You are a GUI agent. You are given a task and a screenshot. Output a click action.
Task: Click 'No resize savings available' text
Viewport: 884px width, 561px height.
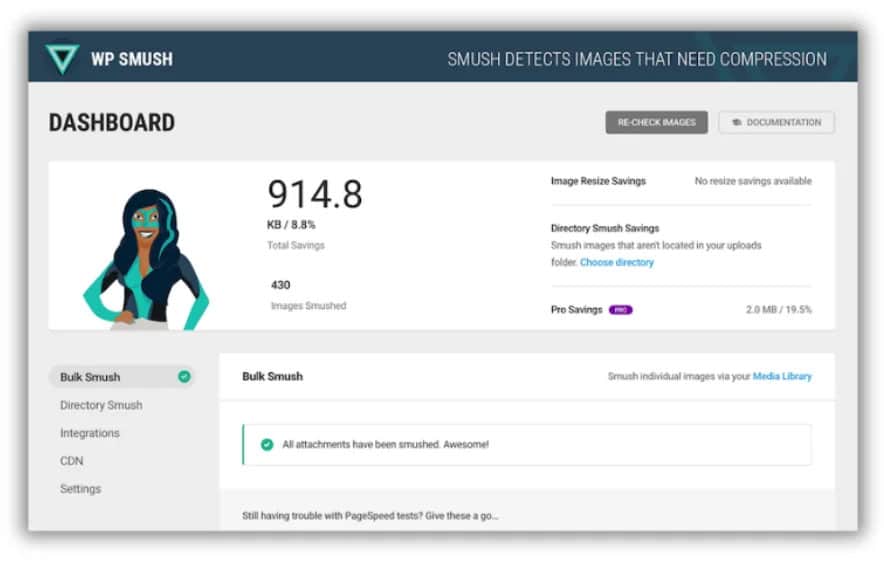click(753, 181)
